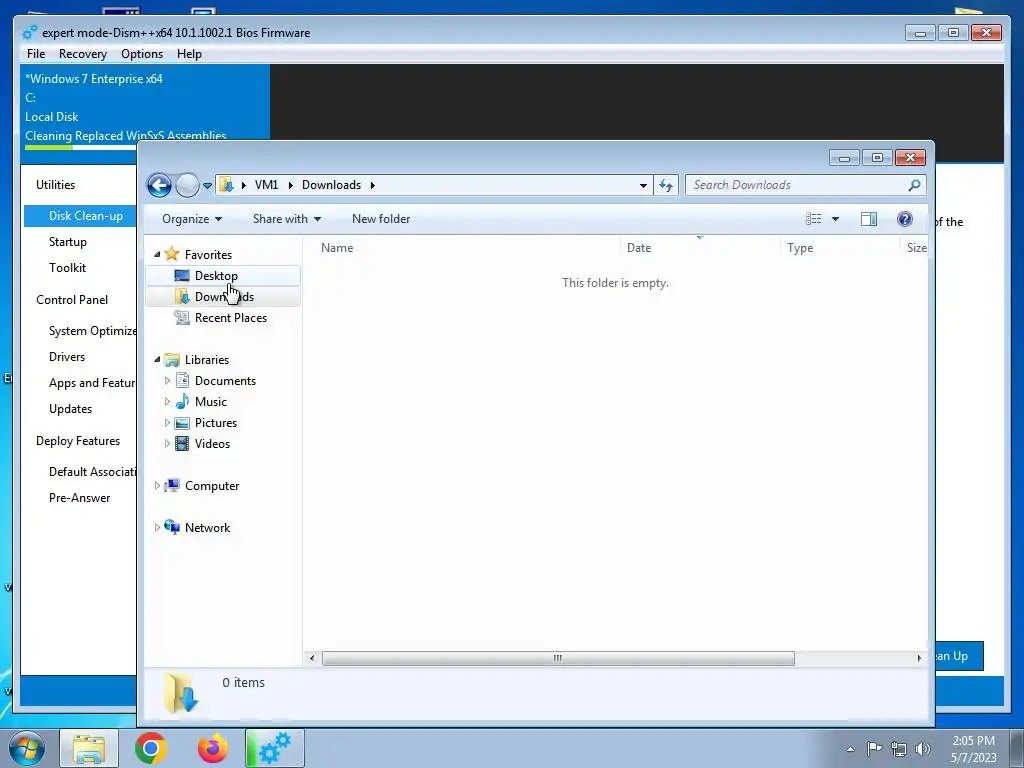Open Pre-Answer in Dism++ sidebar

click(80, 498)
